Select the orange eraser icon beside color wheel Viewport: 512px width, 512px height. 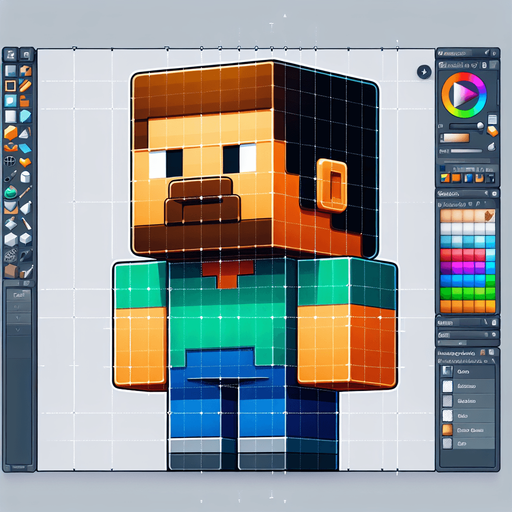point(492,131)
